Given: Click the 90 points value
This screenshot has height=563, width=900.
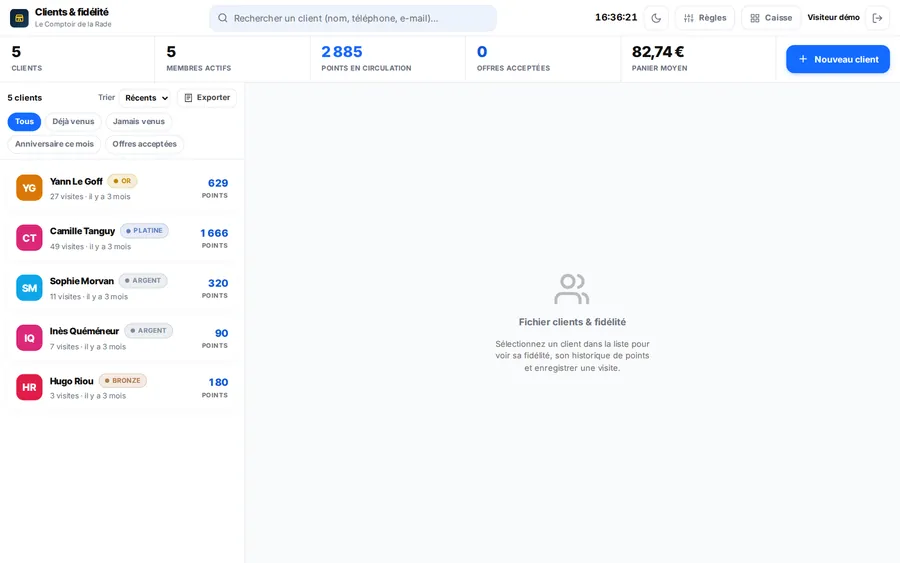Looking at the screenshot, I should pyautogui.click(x=221, y=333).
